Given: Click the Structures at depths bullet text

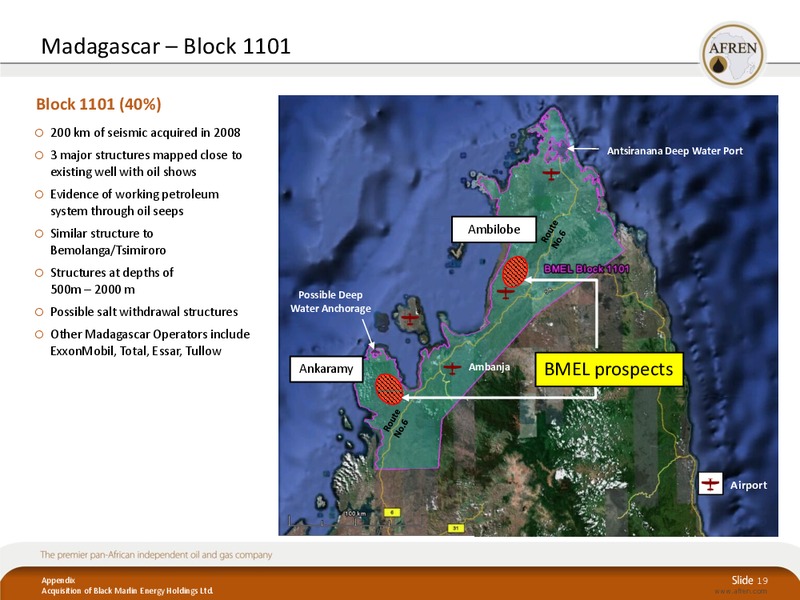Looking at the screenshot, I should click(x=112, y=281).
